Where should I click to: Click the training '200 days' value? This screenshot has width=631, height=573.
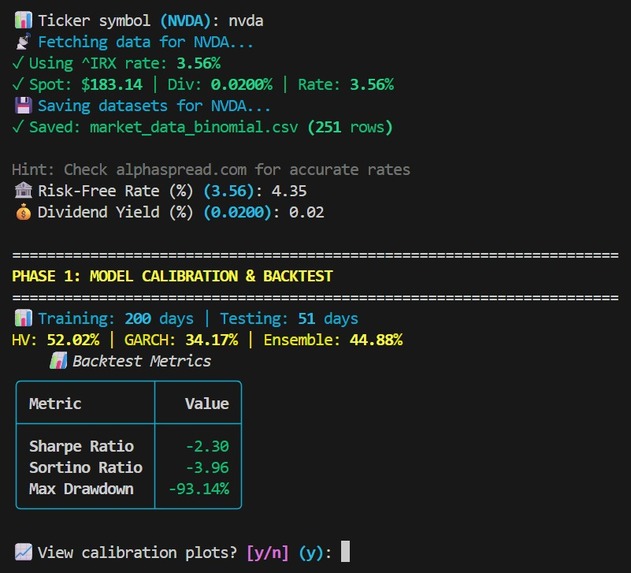pos(159,319)
